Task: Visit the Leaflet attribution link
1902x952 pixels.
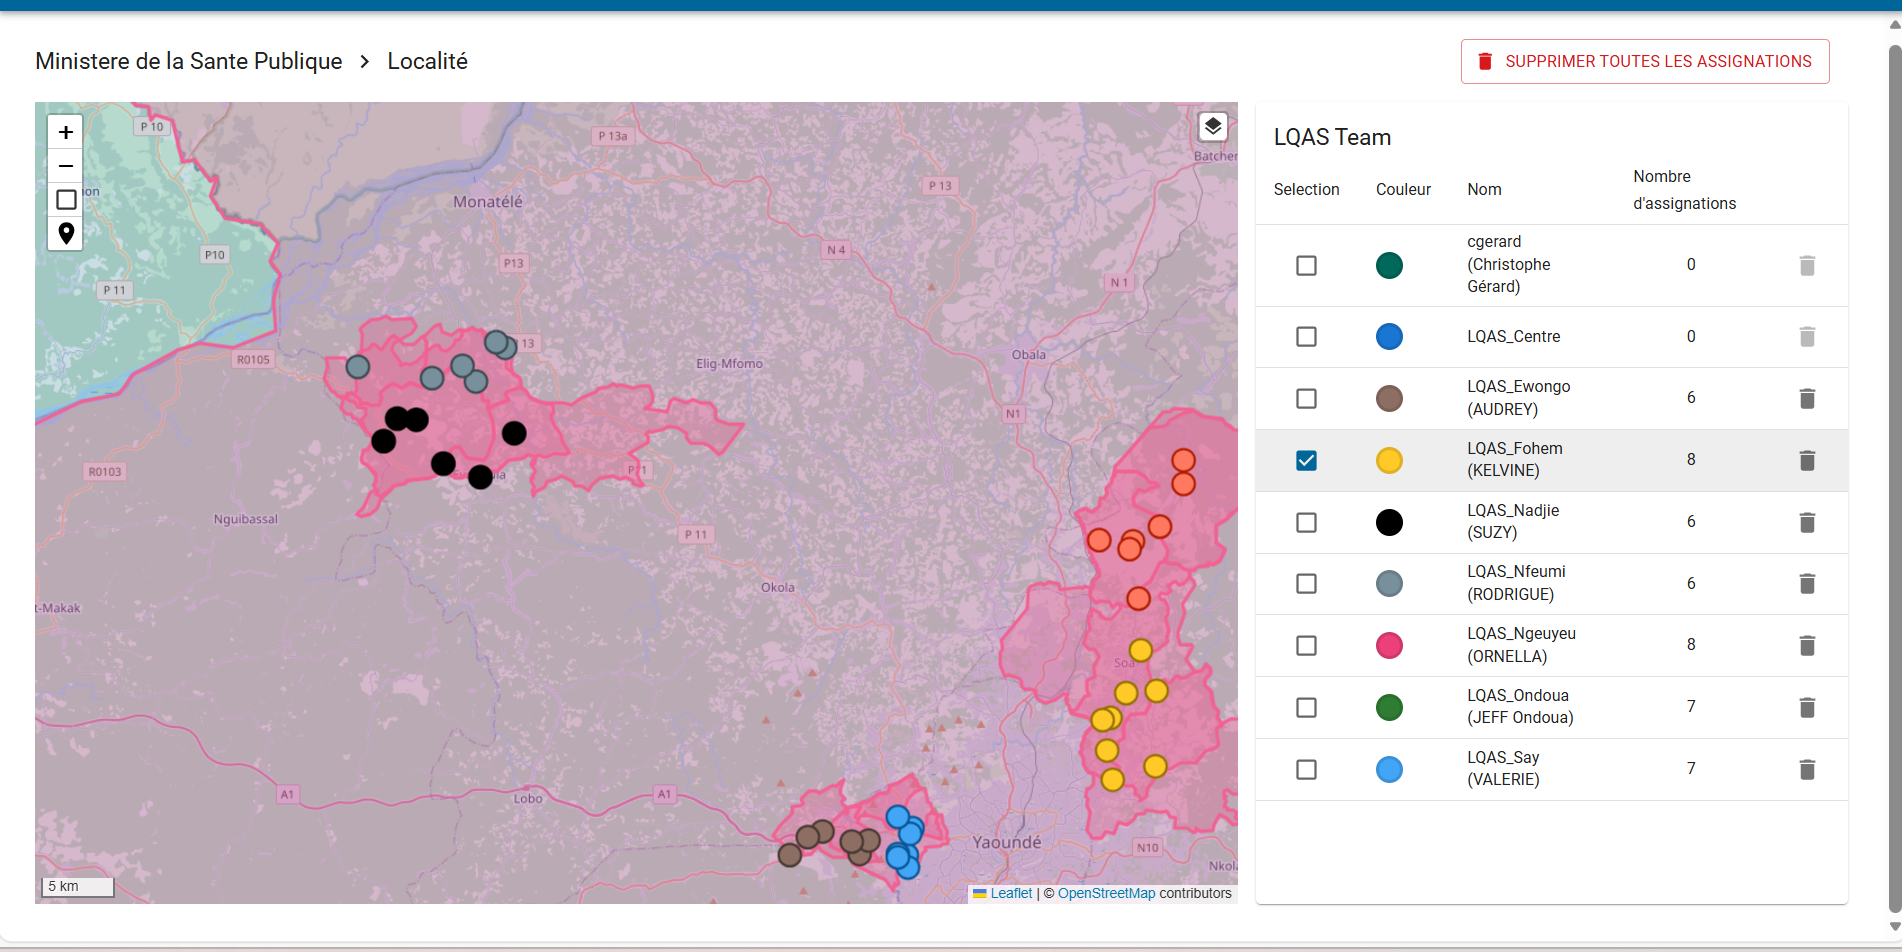Action: (x=1011, y=893)
